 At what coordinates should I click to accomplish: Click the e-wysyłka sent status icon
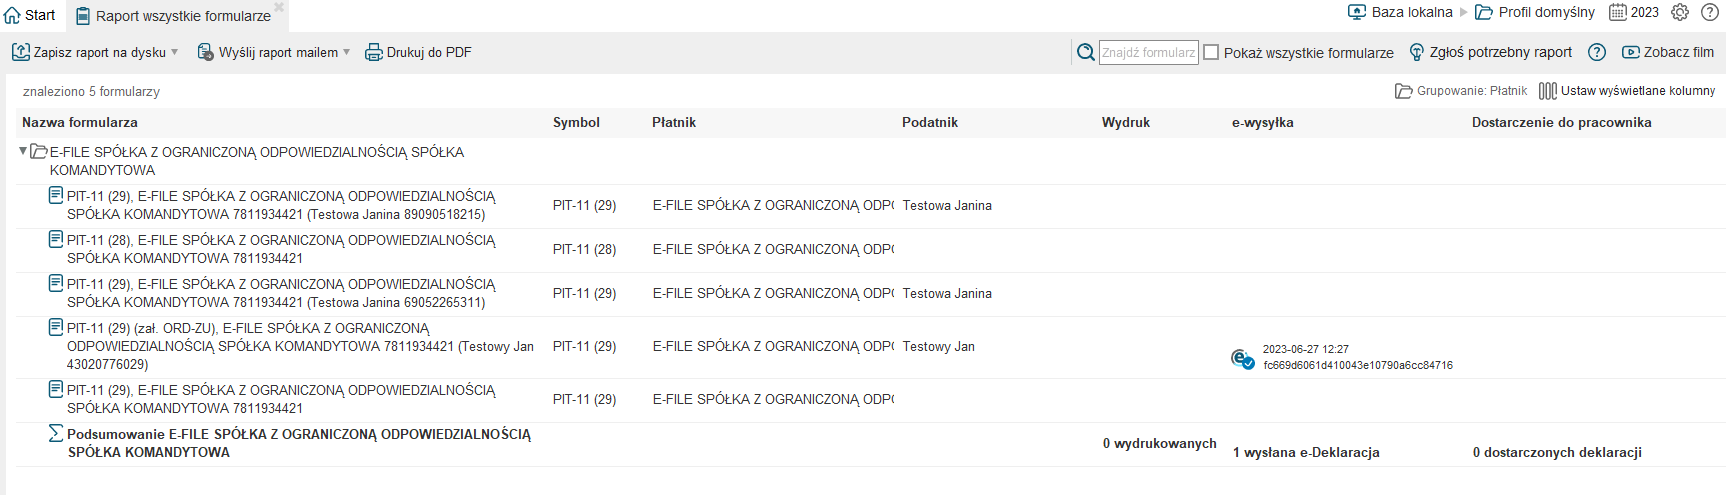(1243, 358)
